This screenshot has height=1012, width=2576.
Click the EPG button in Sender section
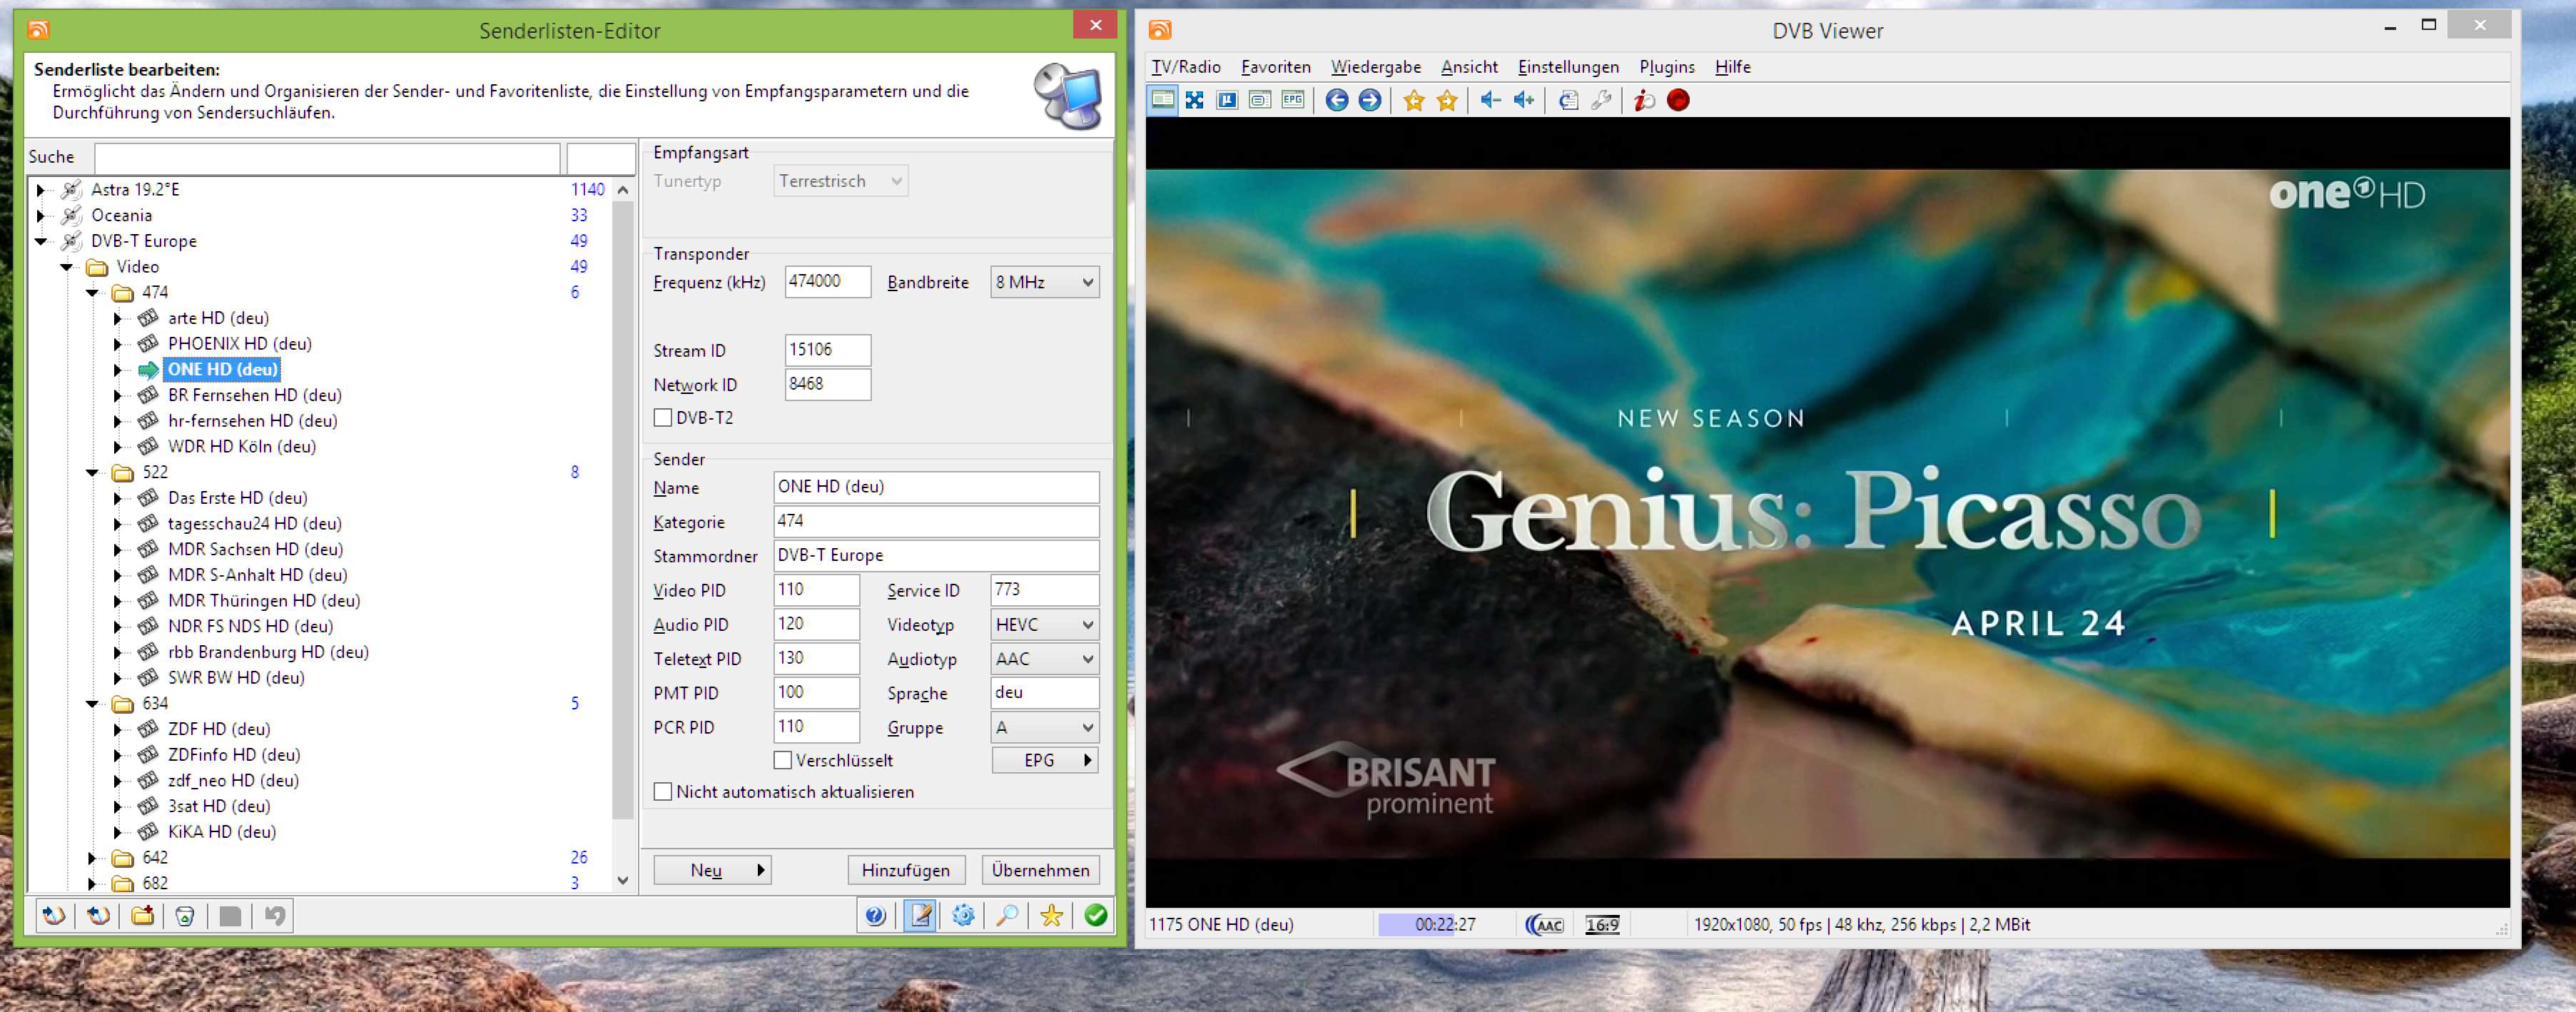pos(1045,761)
